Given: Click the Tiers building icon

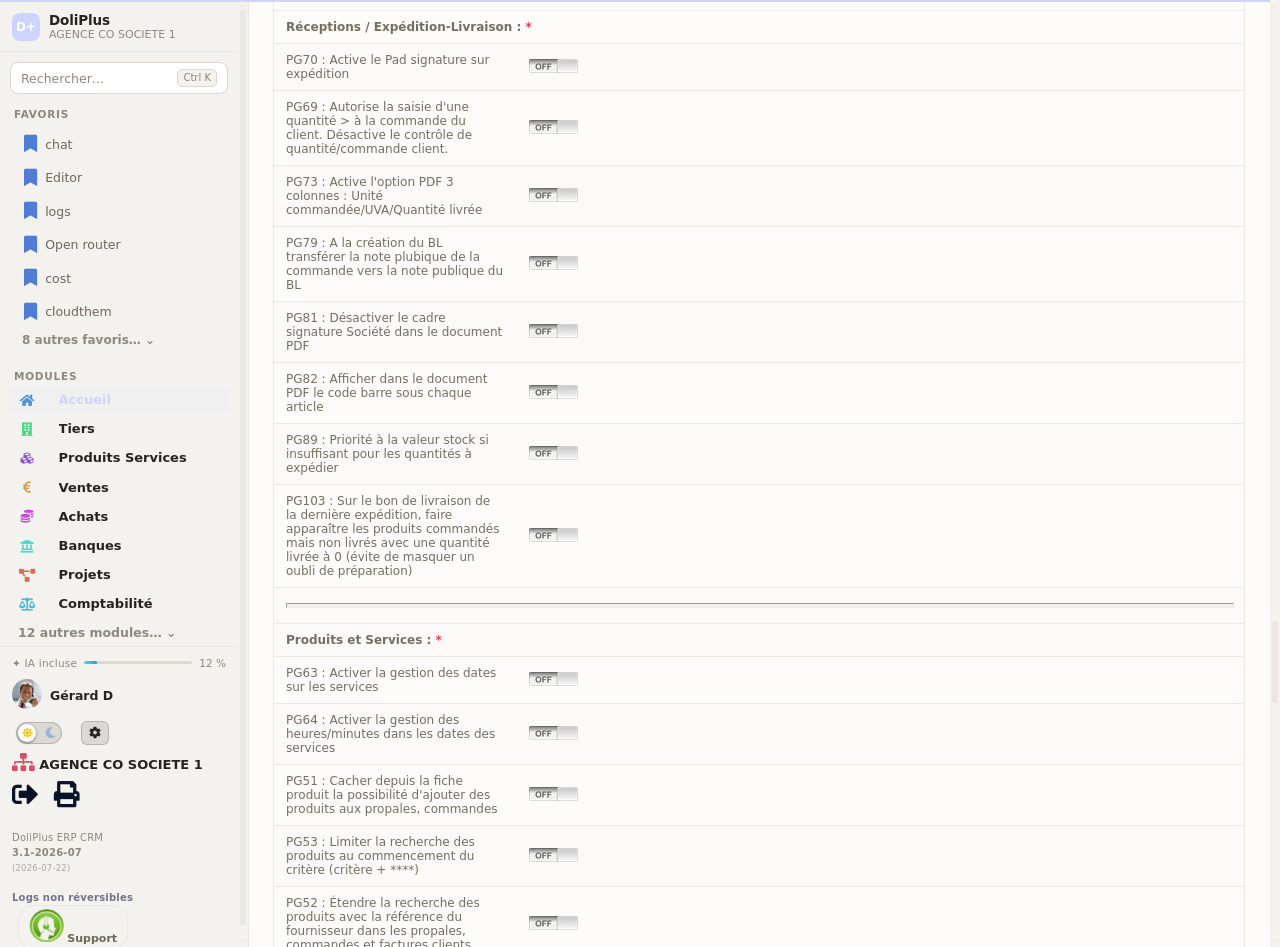Looking at the screenshot, I should [x=27, y=429].
